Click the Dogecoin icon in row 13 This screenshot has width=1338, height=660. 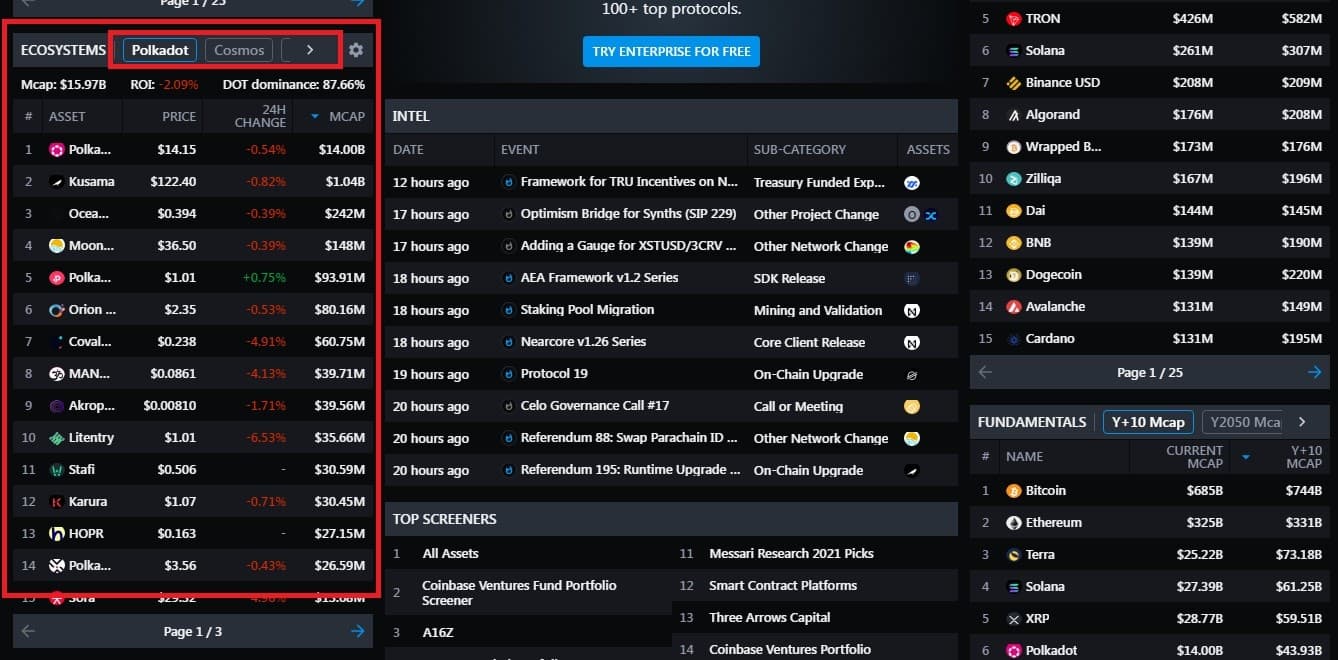1014,275
